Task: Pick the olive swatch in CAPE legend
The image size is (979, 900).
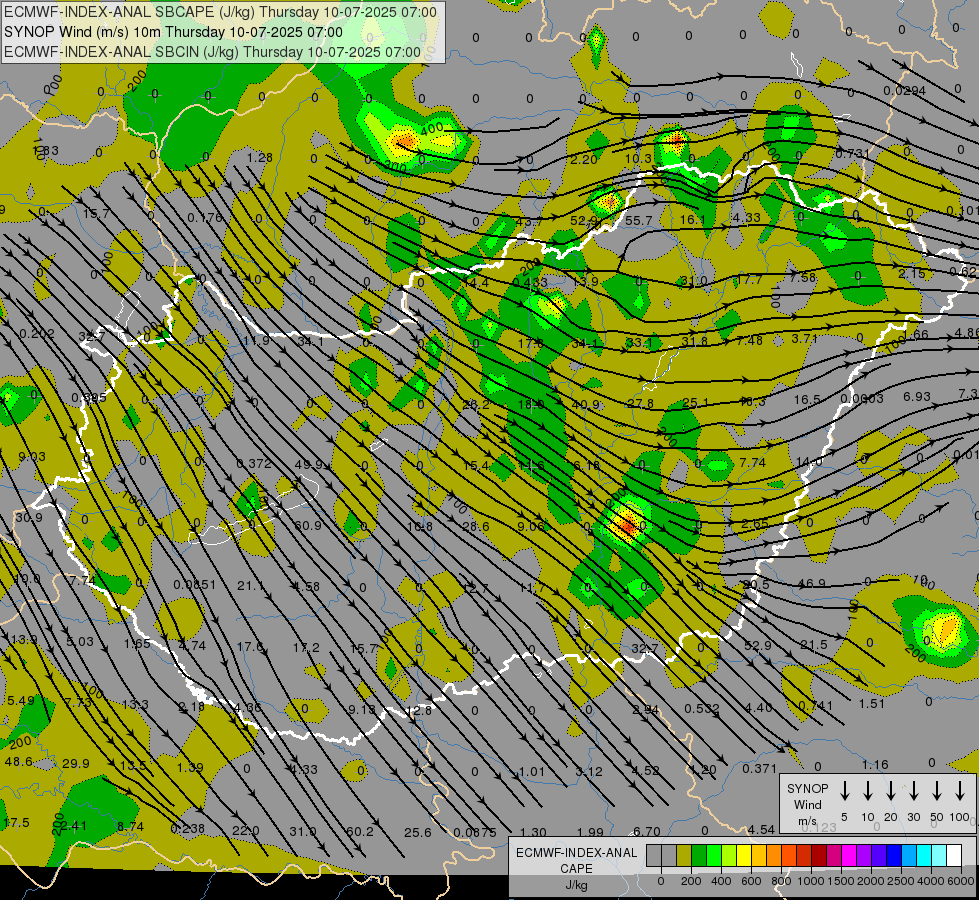Action: 684,855
